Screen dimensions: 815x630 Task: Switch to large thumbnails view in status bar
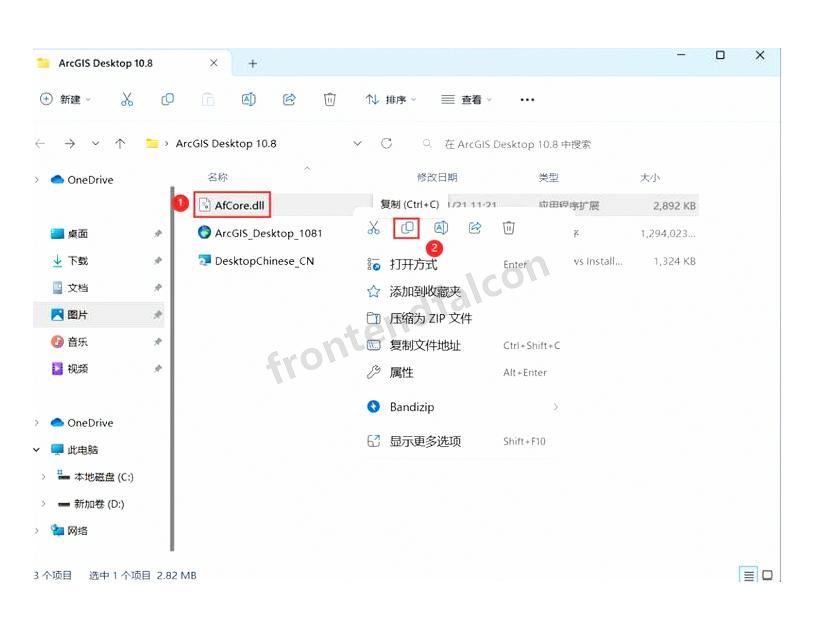[x=768, y=575]
